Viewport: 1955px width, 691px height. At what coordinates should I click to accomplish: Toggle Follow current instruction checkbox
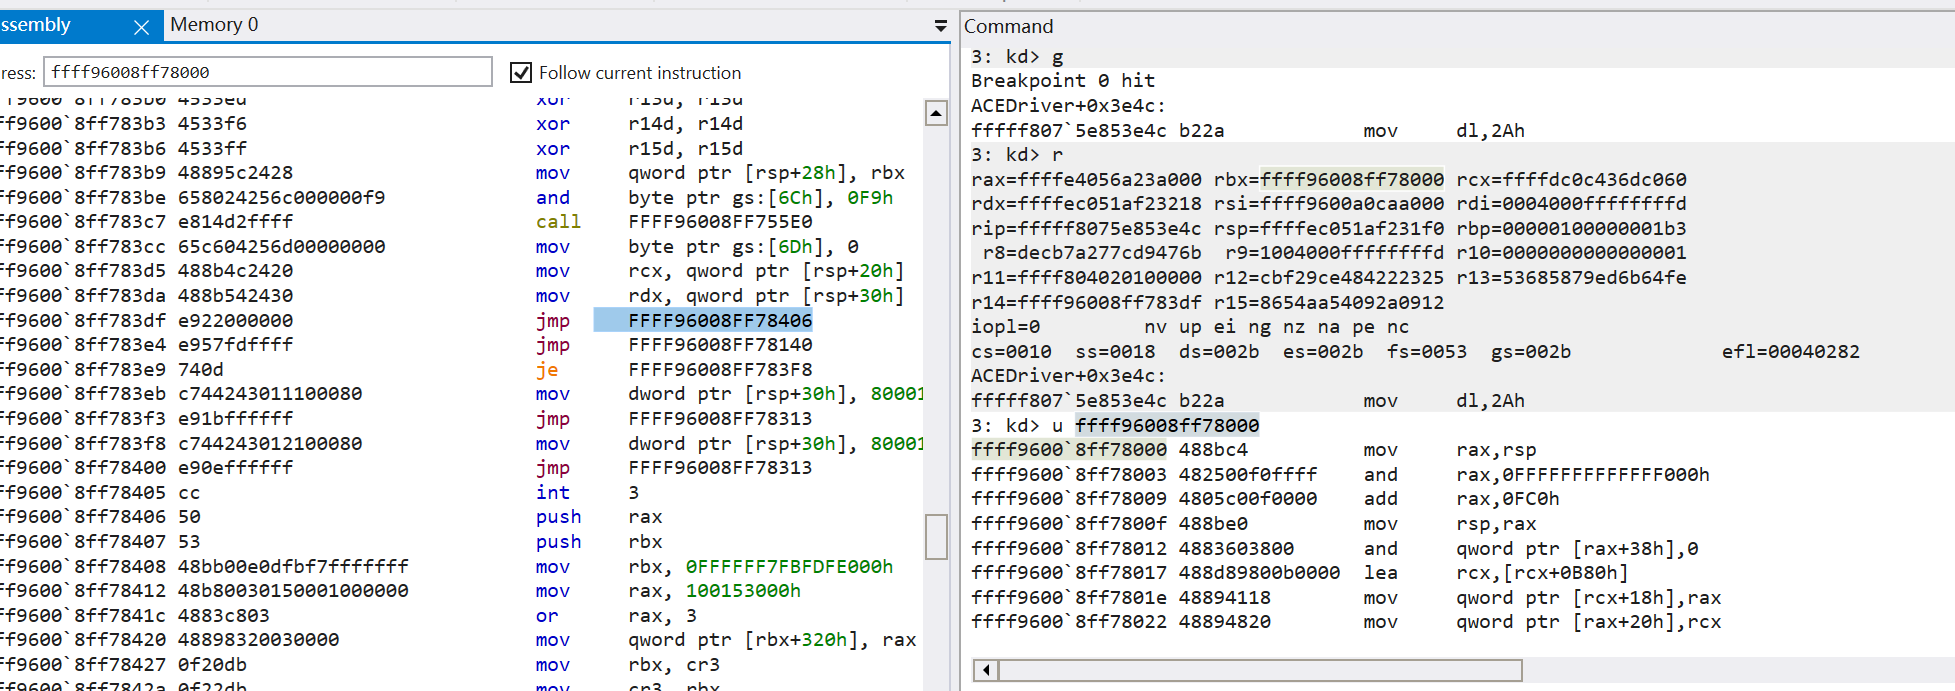[x=521, y=72]
